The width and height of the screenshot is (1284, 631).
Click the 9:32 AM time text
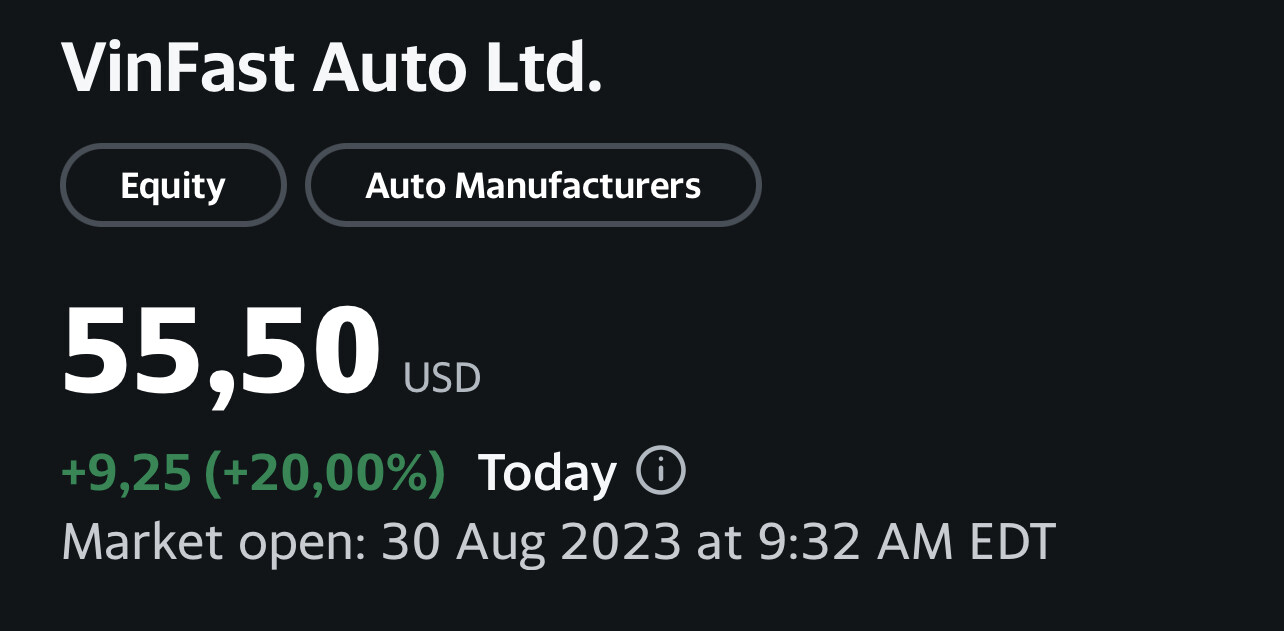tap(853, 543)
